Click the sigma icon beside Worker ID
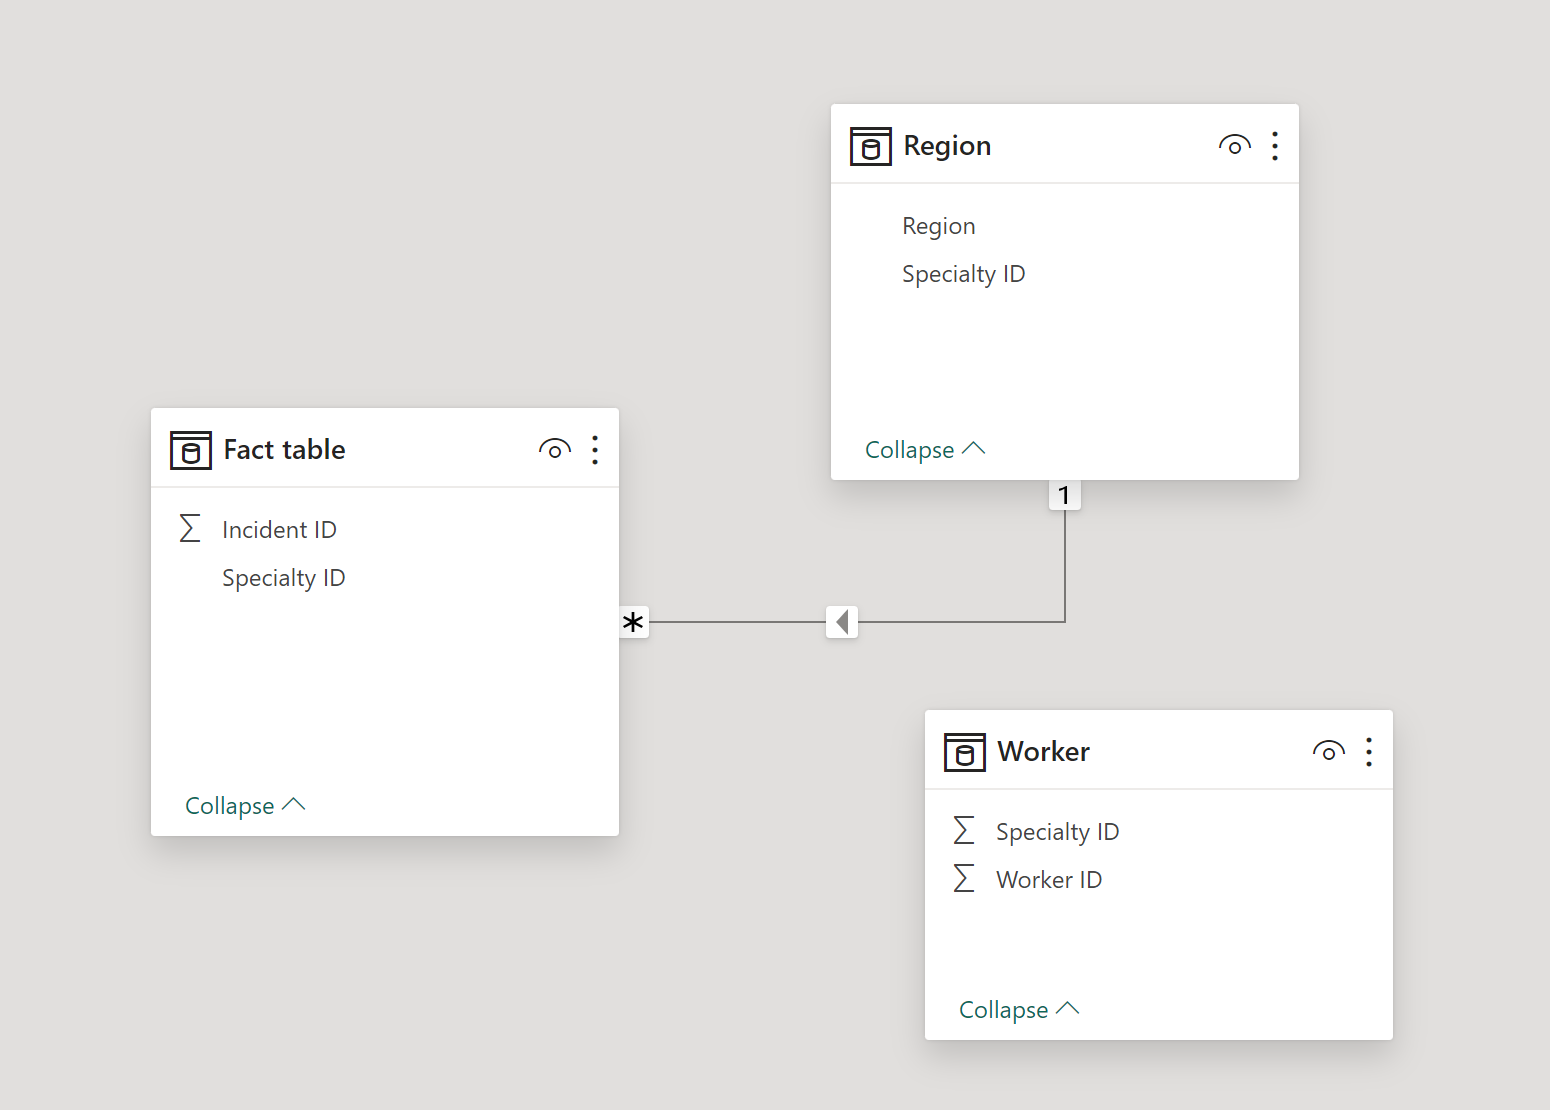This screenshot has height=1110, width=1550. [x=963, y=878]
